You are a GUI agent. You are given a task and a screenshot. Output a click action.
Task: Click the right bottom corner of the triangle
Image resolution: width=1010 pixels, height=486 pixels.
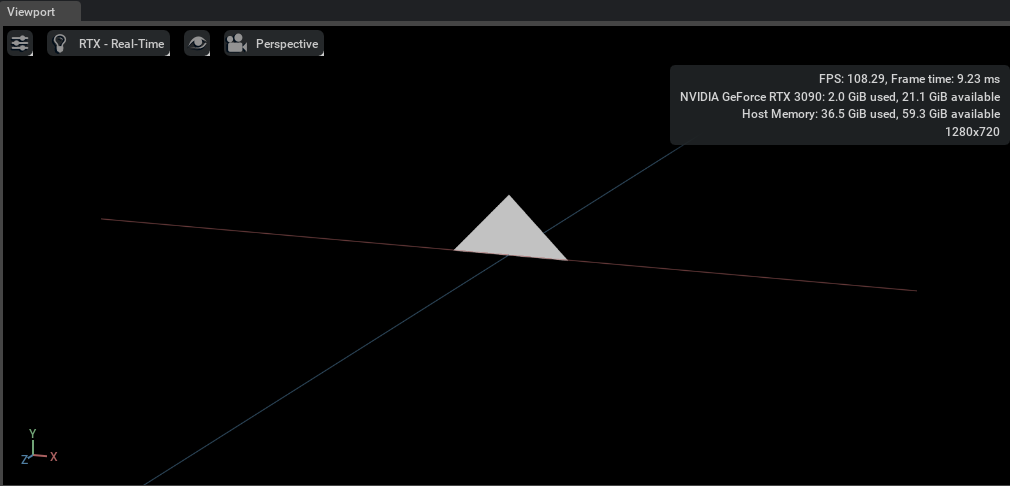tap(564, 258)
